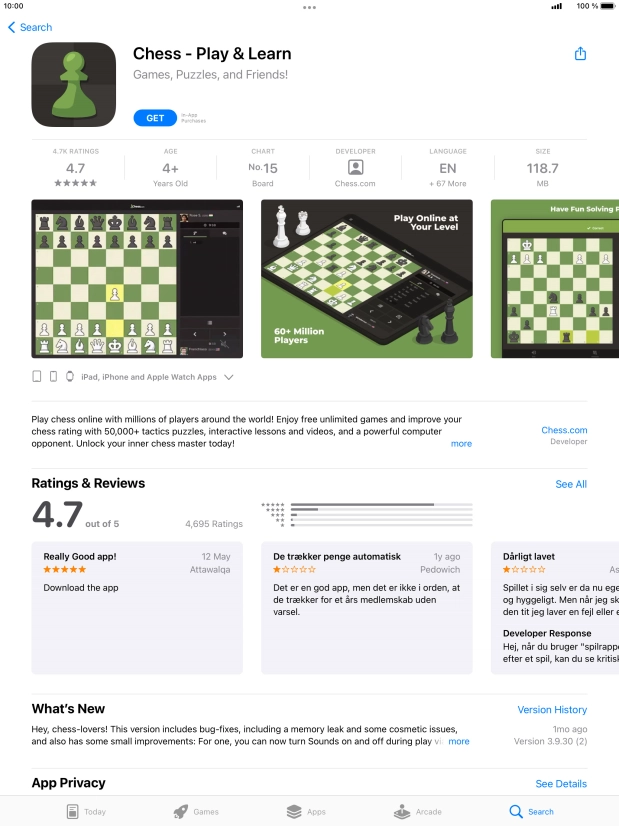The height and width of the screenshot is (826, 619).
Task: Open the chessboard starting position screenshot
Action: coord(137,279)
